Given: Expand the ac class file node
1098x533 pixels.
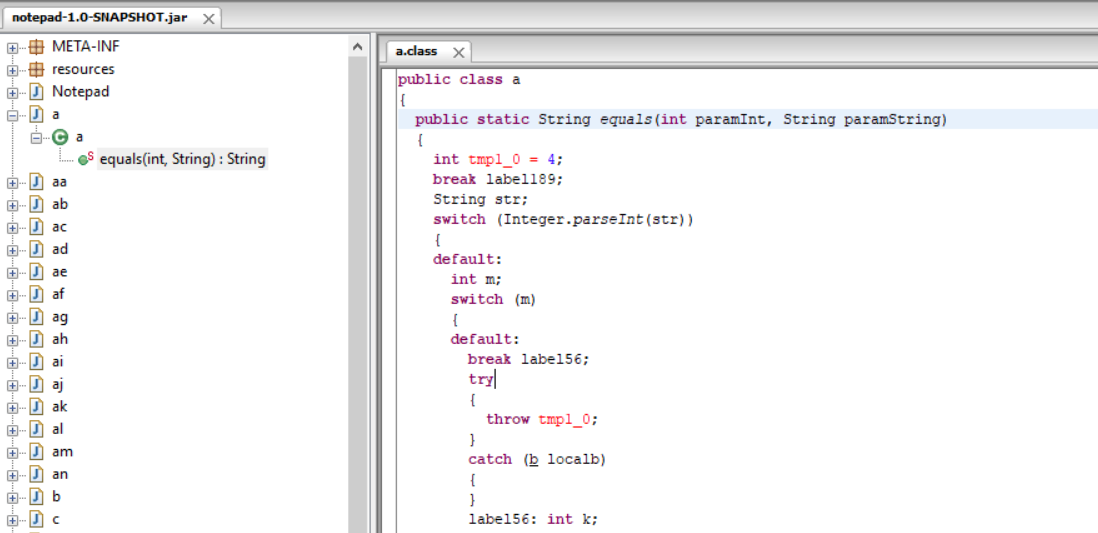Looking at the screenshot, I should [13, 228].
